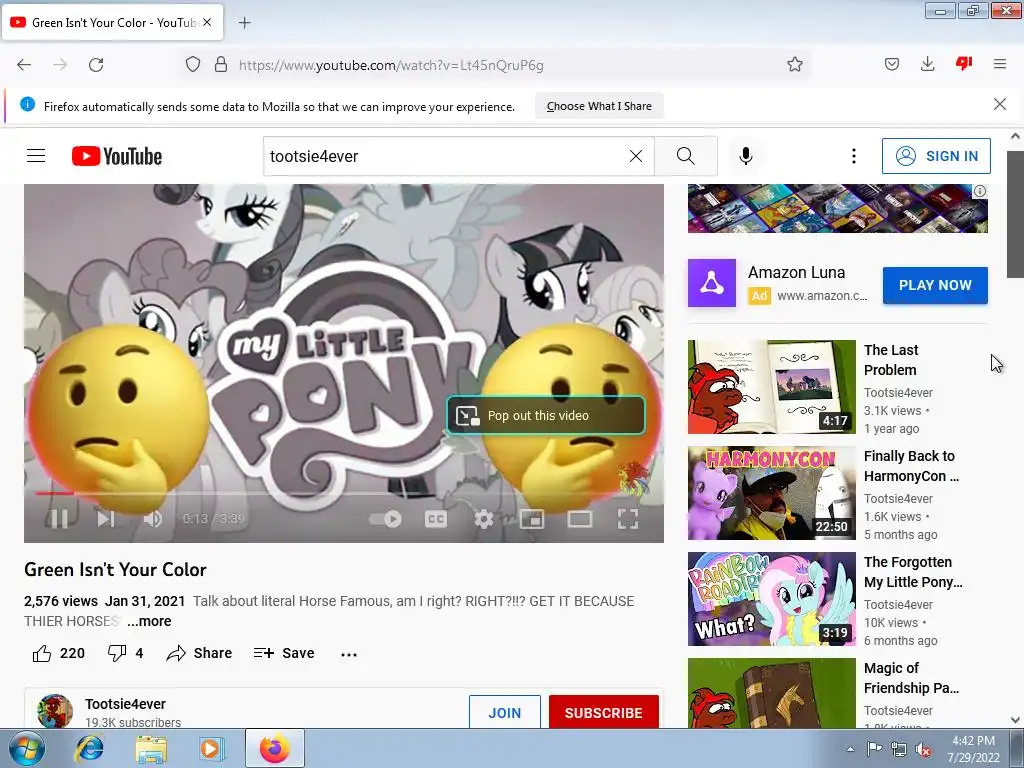Open Firefox application menu

coord(999,65)
